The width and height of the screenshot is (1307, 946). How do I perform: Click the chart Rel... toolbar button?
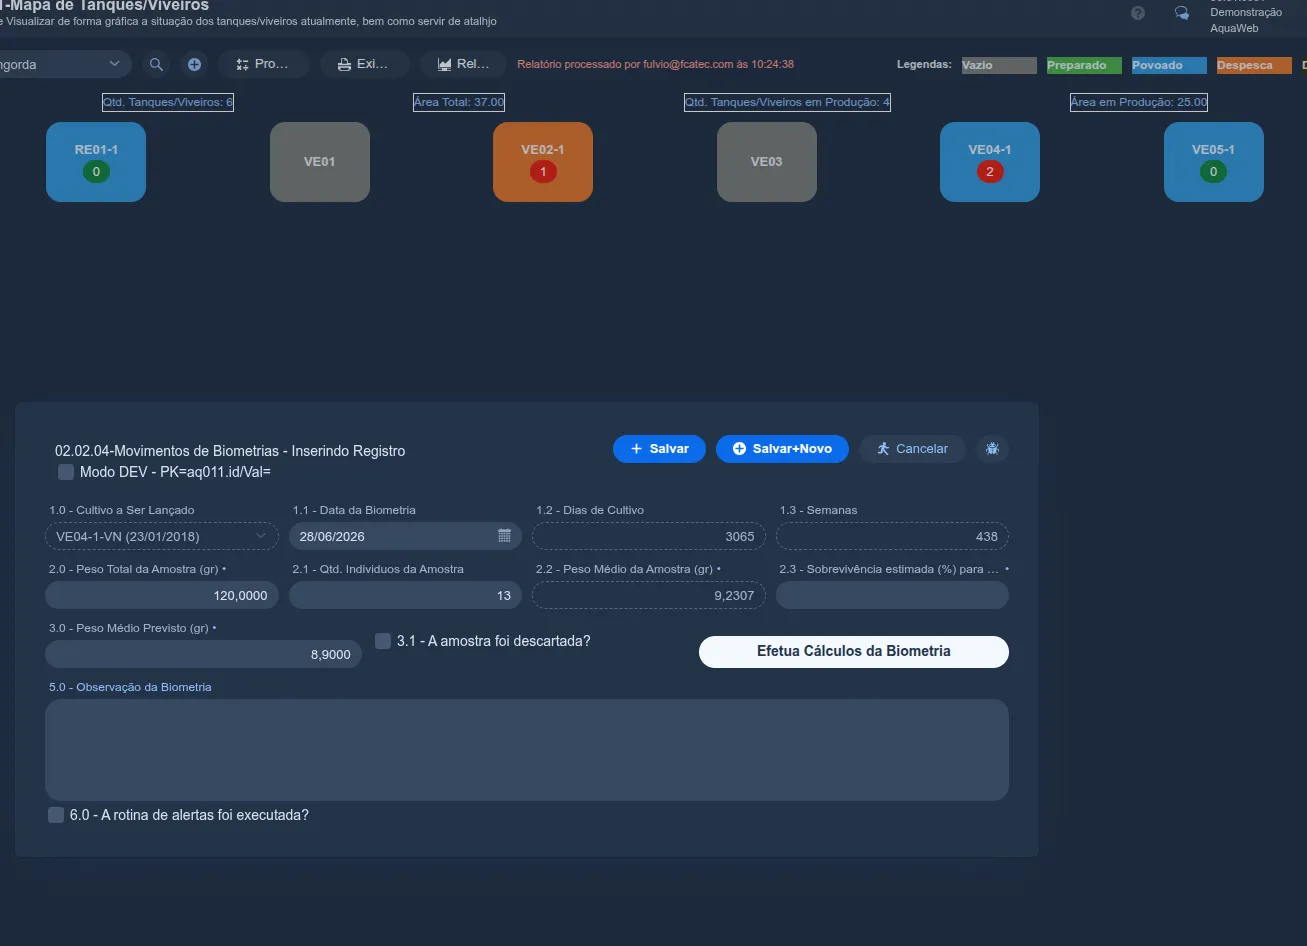[x=463, y=64]
